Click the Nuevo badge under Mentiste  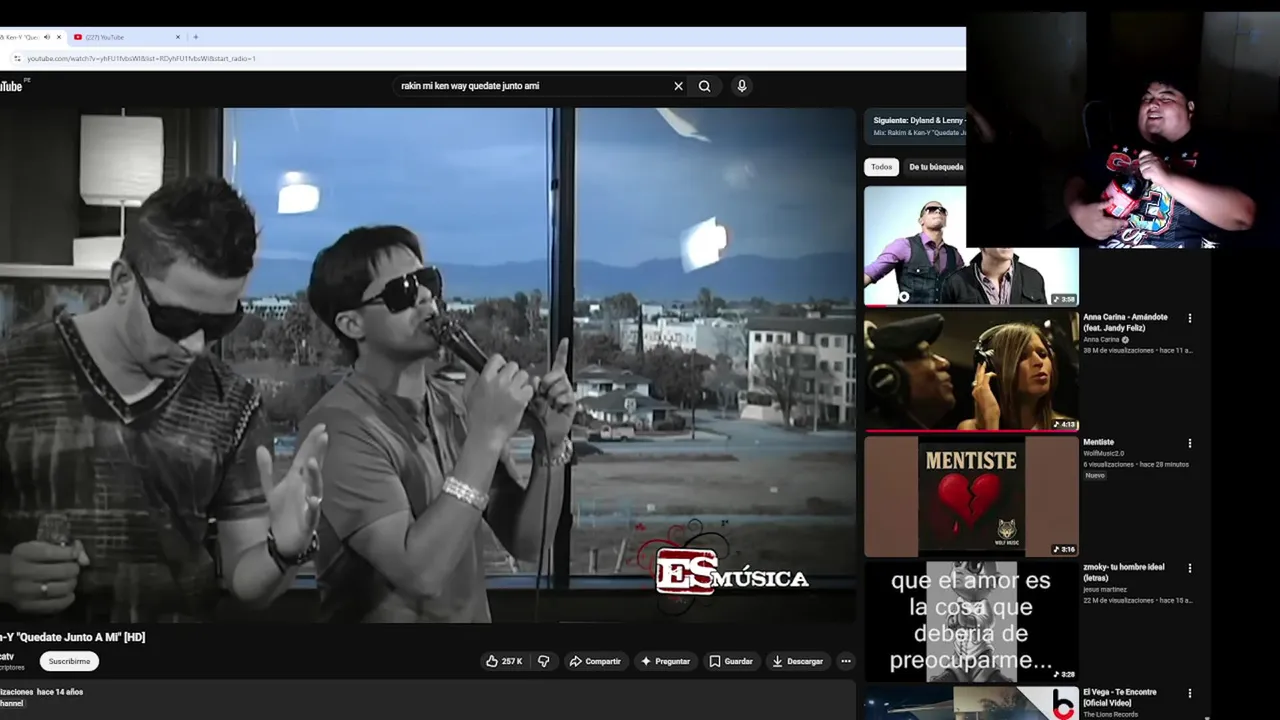(1095, 475)
